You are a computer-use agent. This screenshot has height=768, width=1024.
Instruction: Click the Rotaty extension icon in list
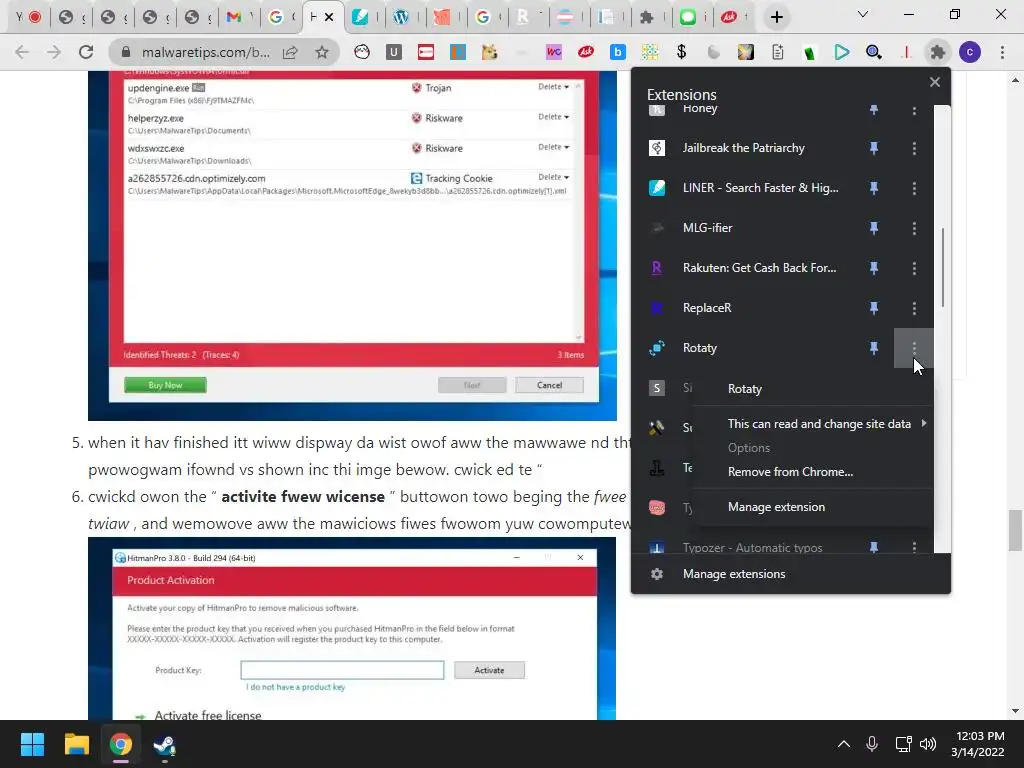coord(657,348)
